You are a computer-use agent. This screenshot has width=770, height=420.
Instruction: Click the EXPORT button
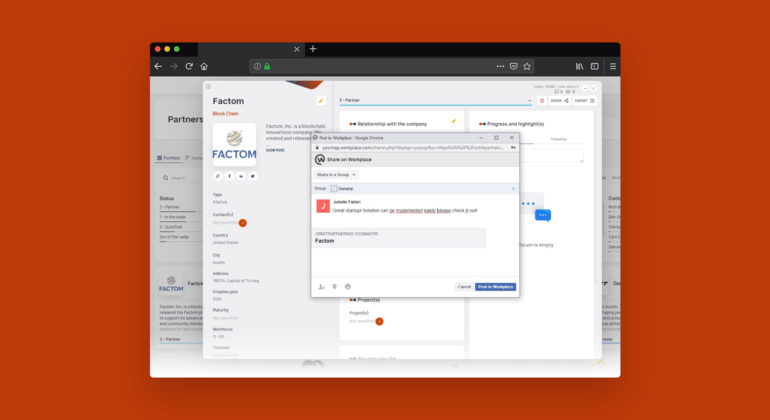click(x=585, y=101)
